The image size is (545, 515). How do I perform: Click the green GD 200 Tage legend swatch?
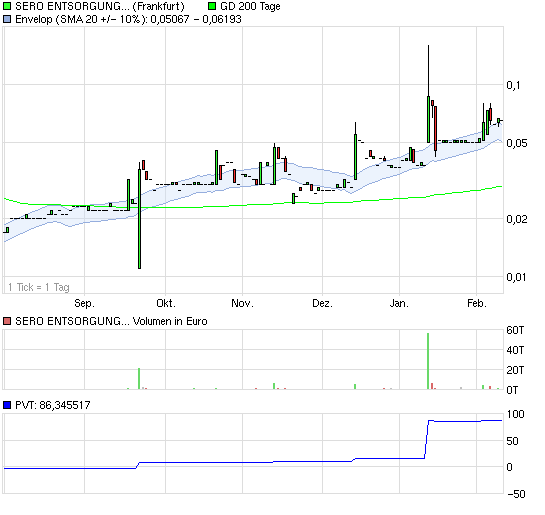pos(212,6)
